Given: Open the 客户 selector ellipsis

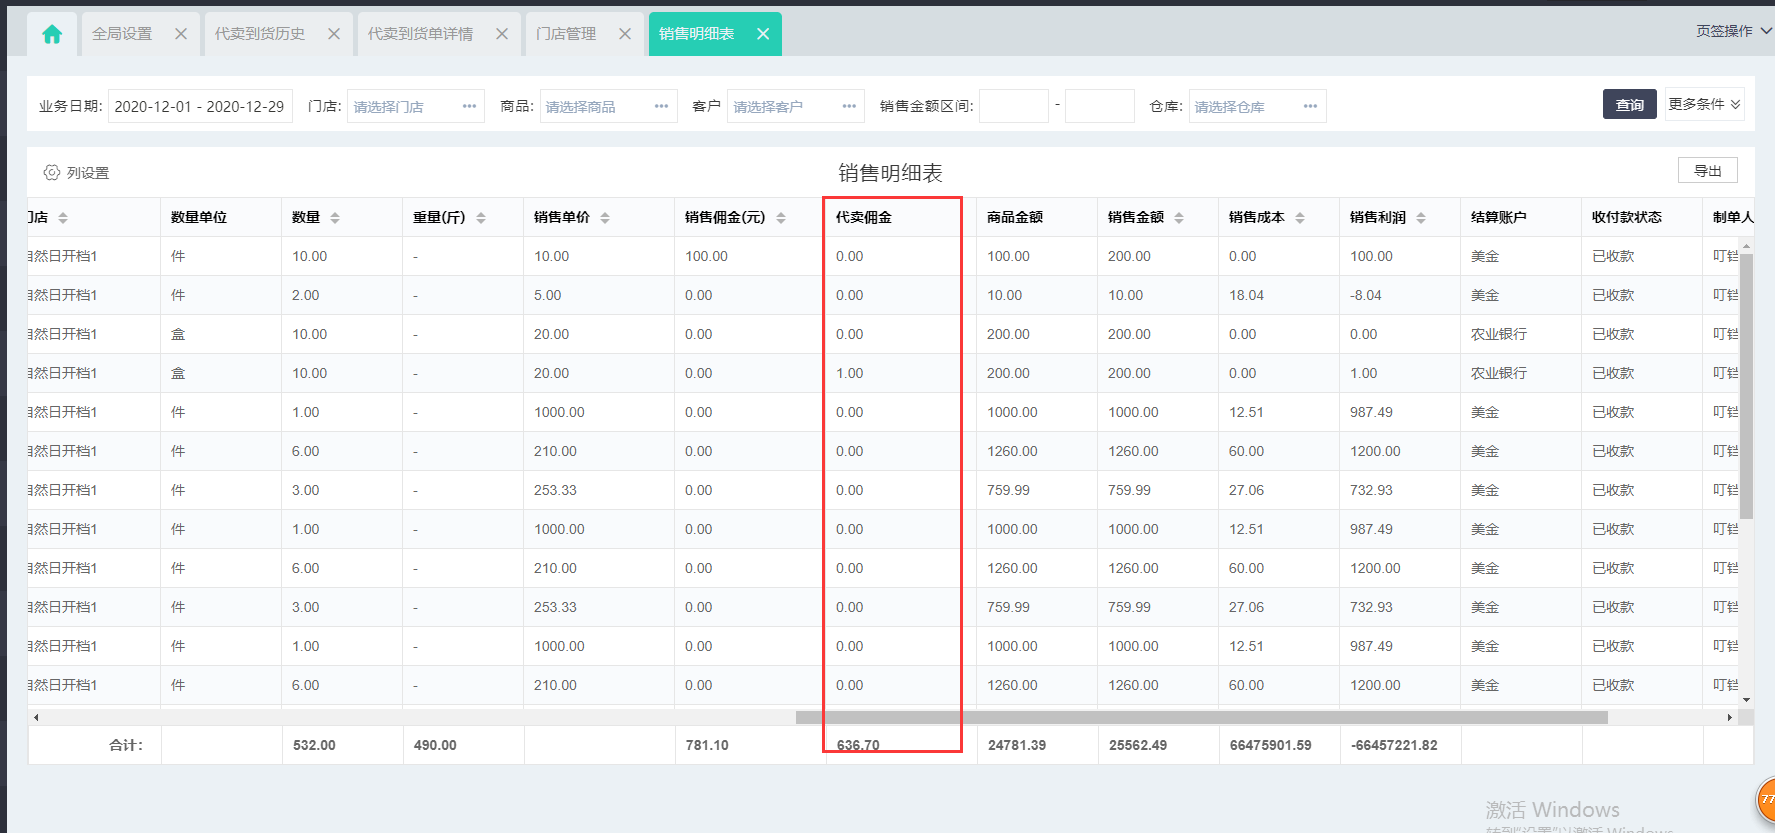Looking at the screenshot, I should point(849,106).
